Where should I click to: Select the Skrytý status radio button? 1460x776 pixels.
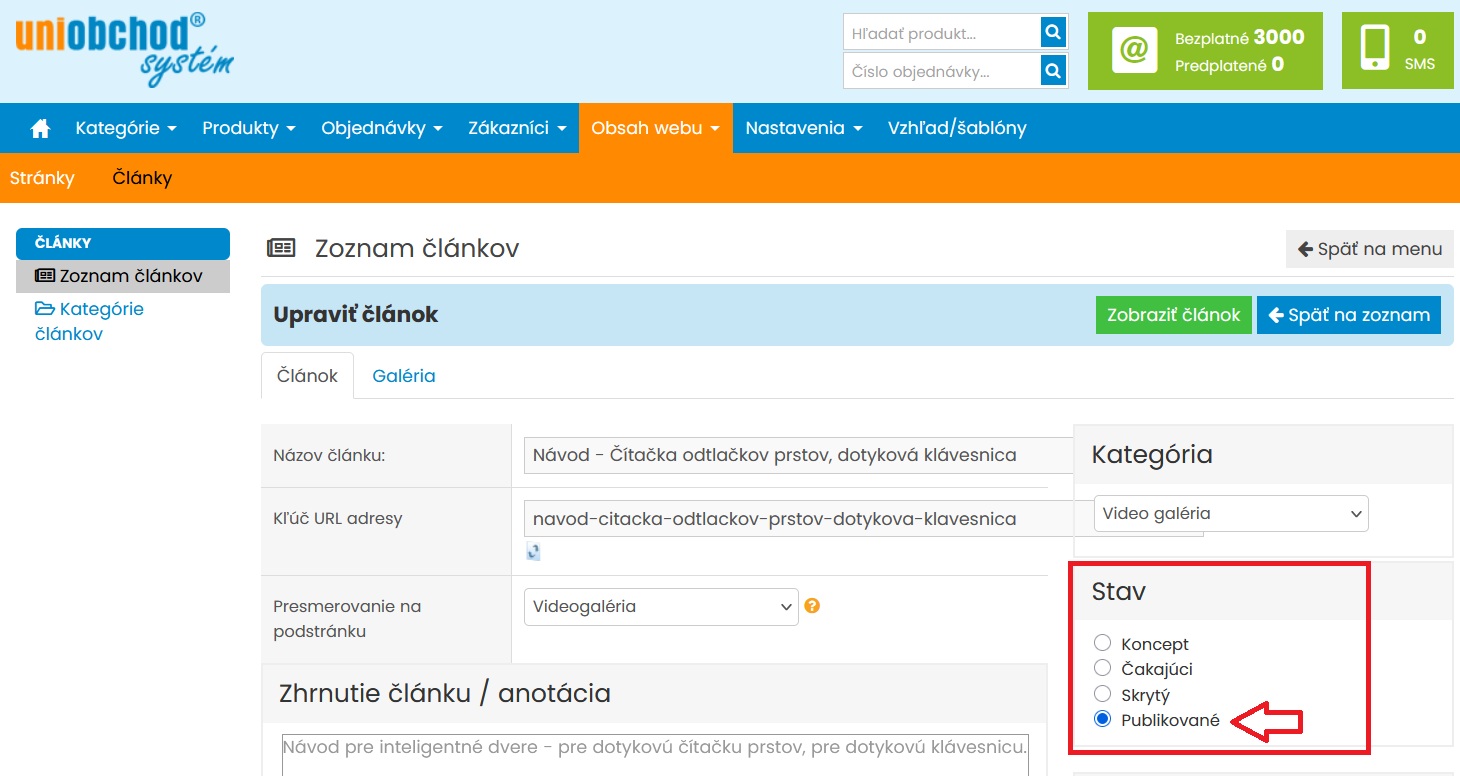click(x=1102, y=694)
